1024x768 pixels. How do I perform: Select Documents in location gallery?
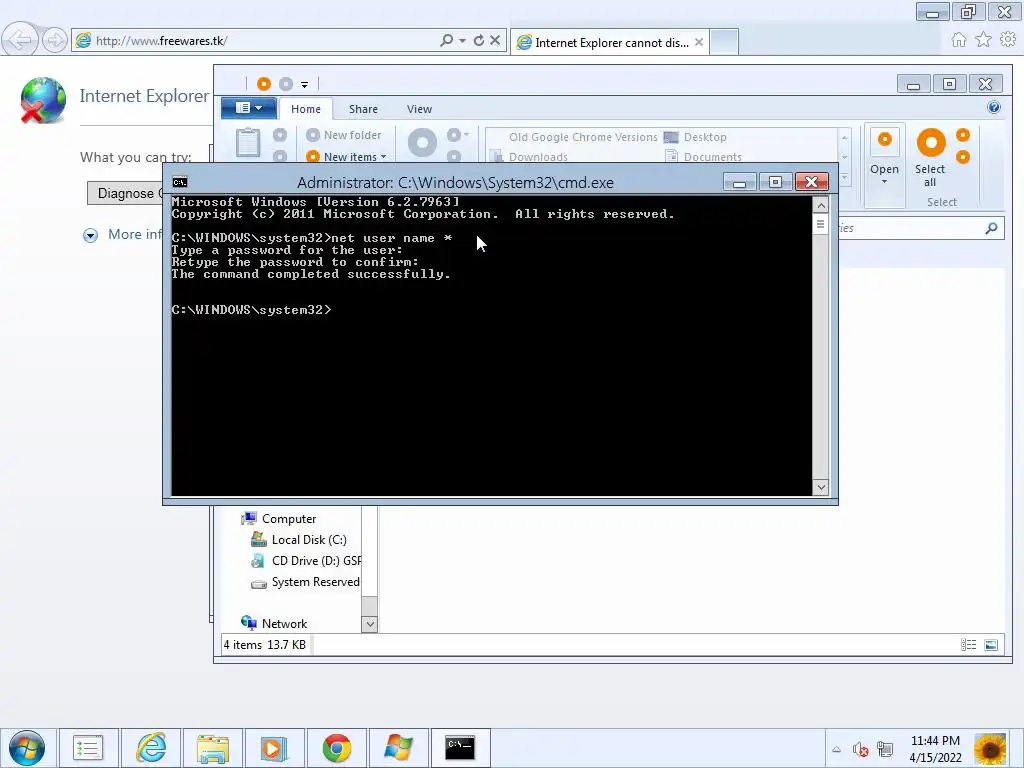pos(703,157)
